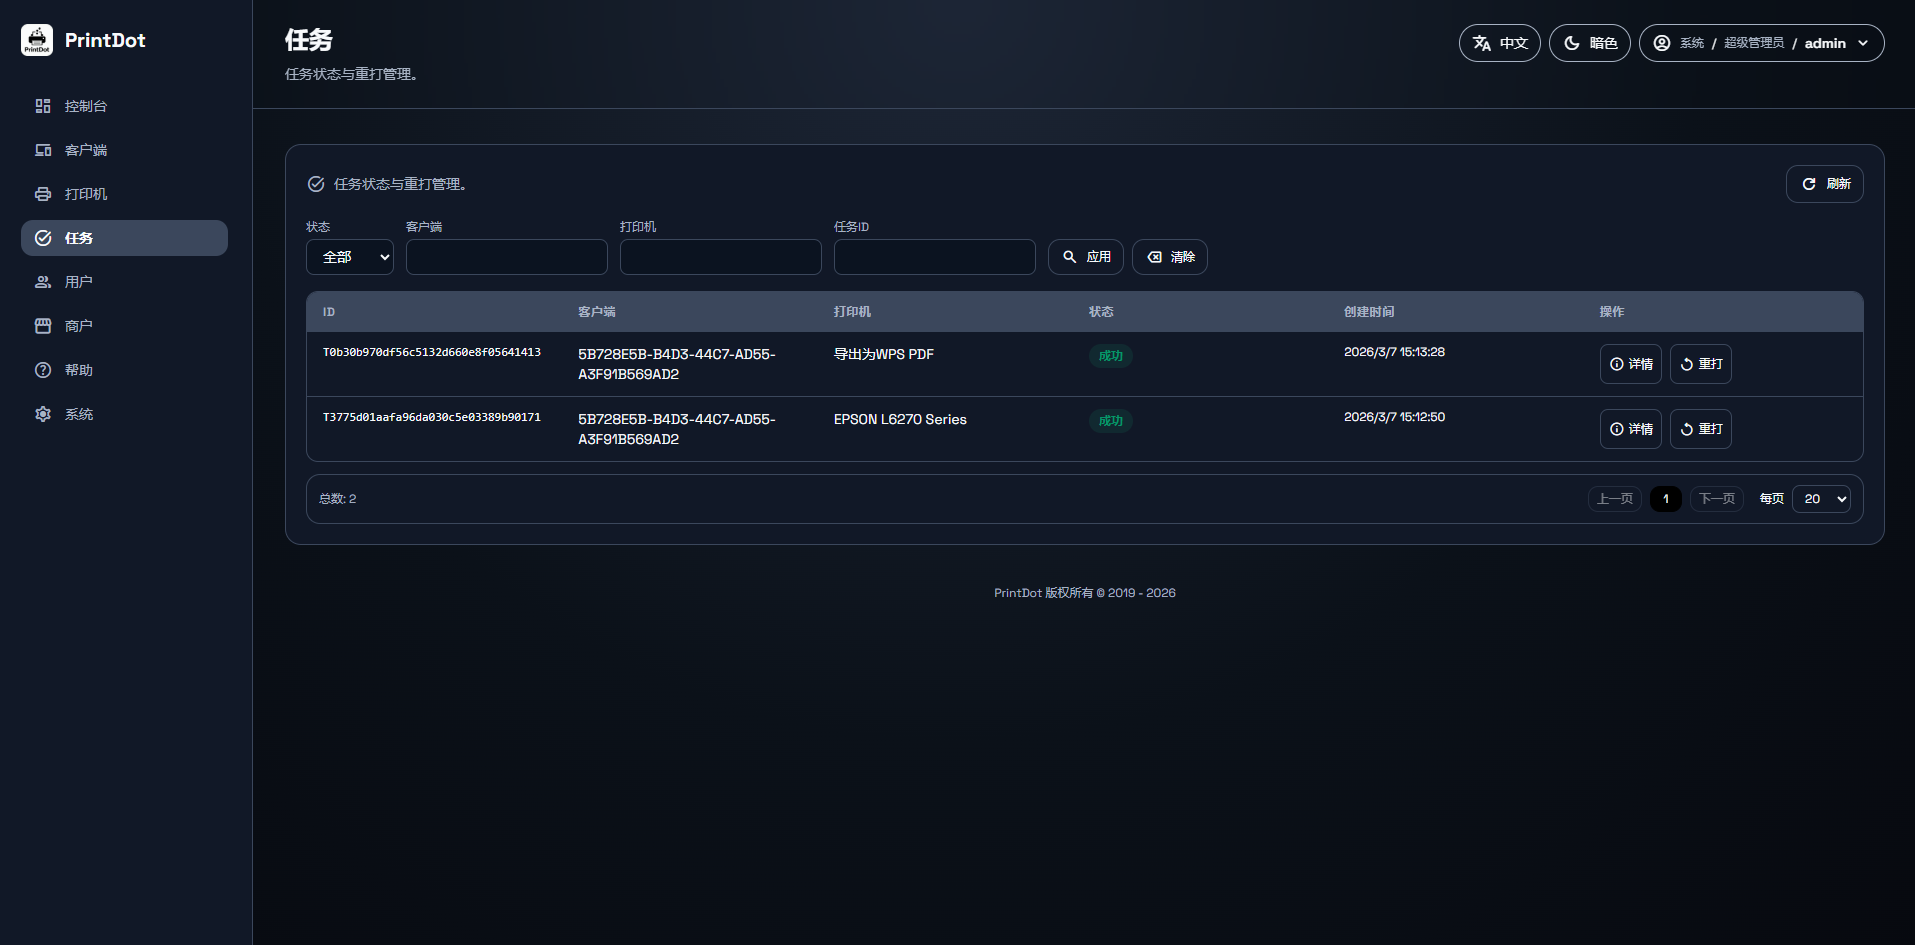Switch language with the 中文 button
Image resolution: width=1915 pixels, height=945 pixels.
(x=1499, y=43)
